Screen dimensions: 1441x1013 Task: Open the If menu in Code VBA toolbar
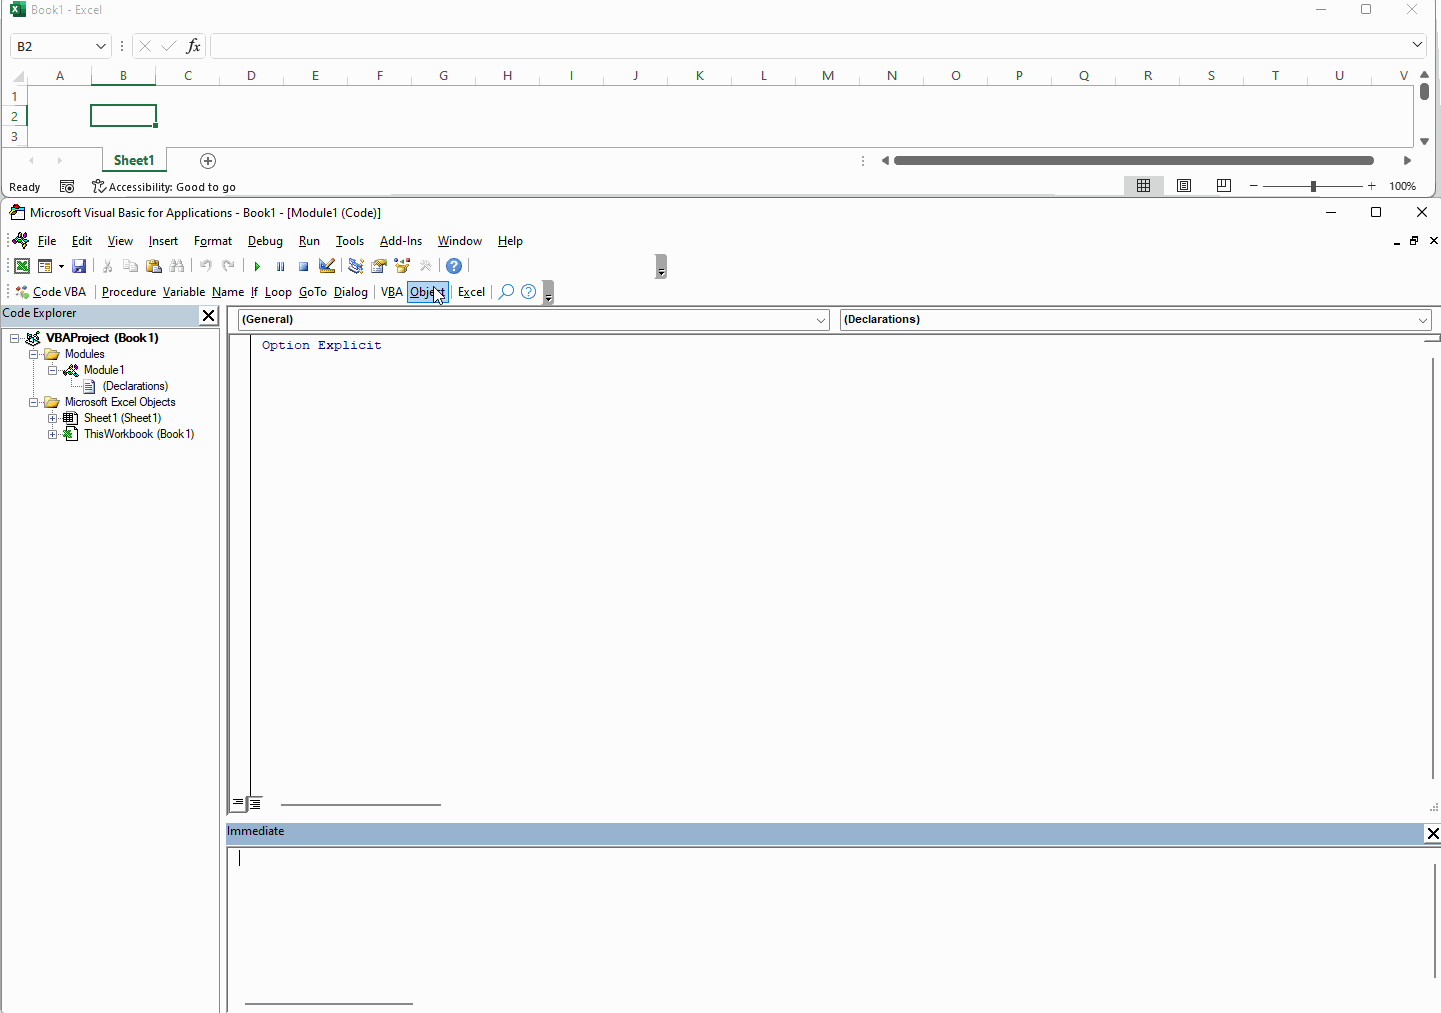click(x=254, y=292)
